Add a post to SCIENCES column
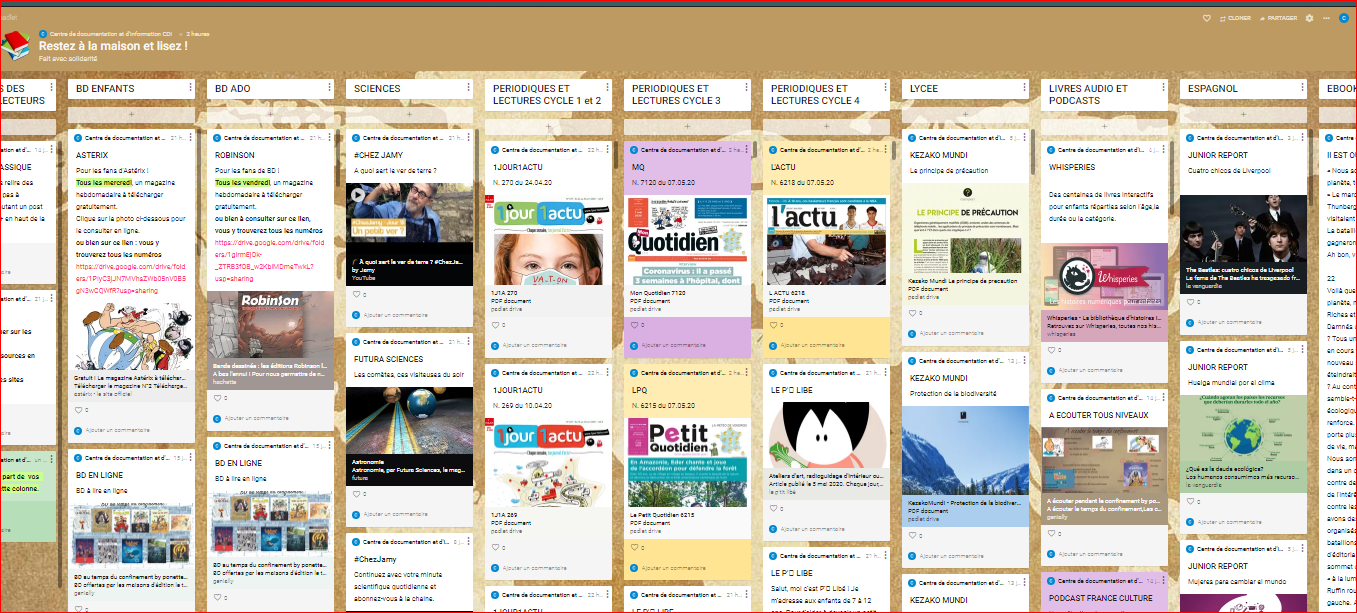 [409, 115]
